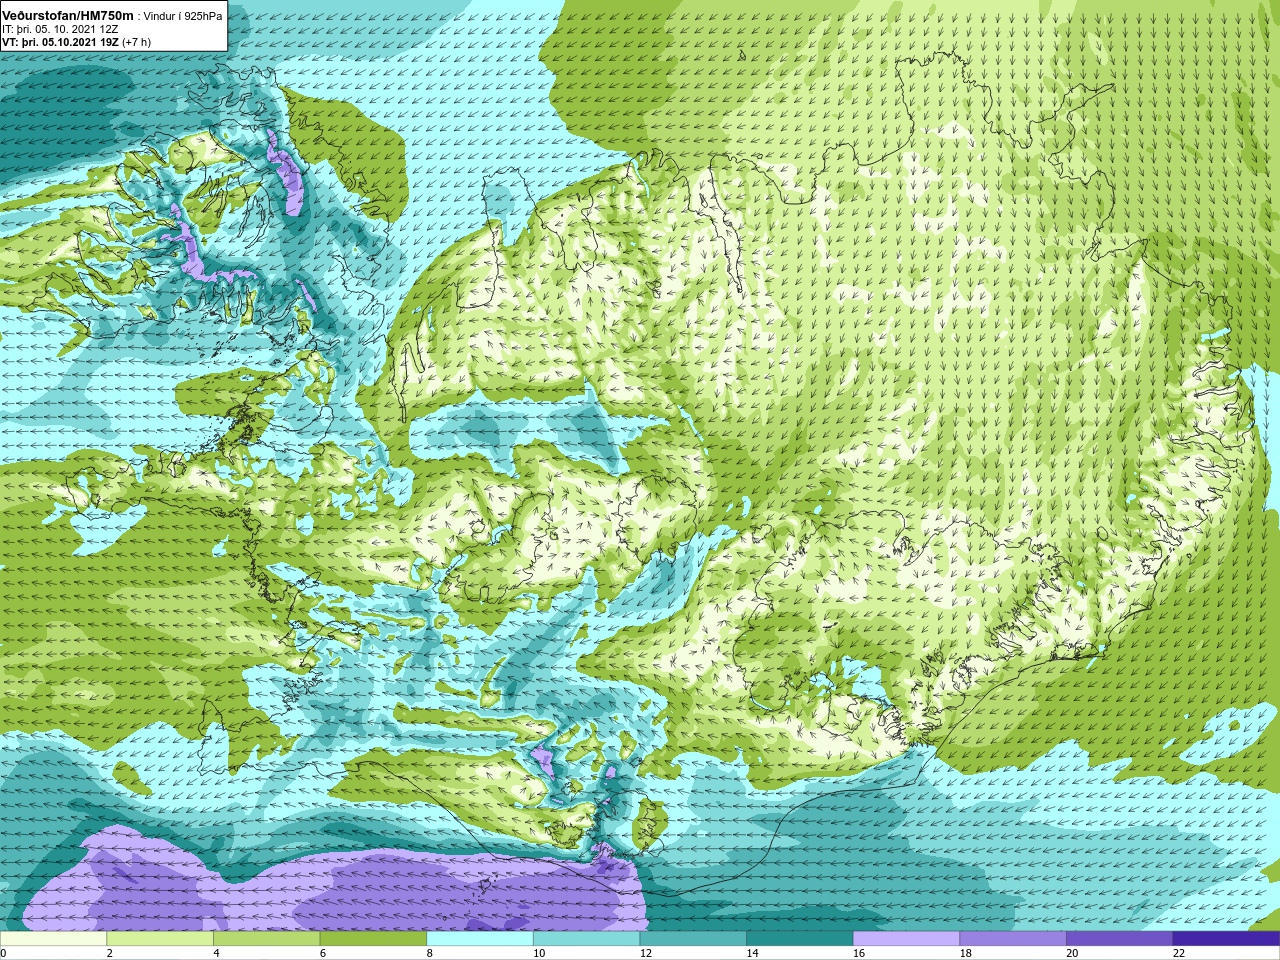The image size is (1280, 960).
Task: Click the 14–16 dark teal legend swatch
Action: [800, 939]
